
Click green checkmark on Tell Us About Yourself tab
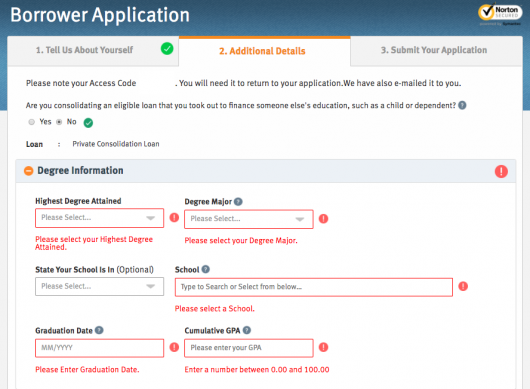167,49
